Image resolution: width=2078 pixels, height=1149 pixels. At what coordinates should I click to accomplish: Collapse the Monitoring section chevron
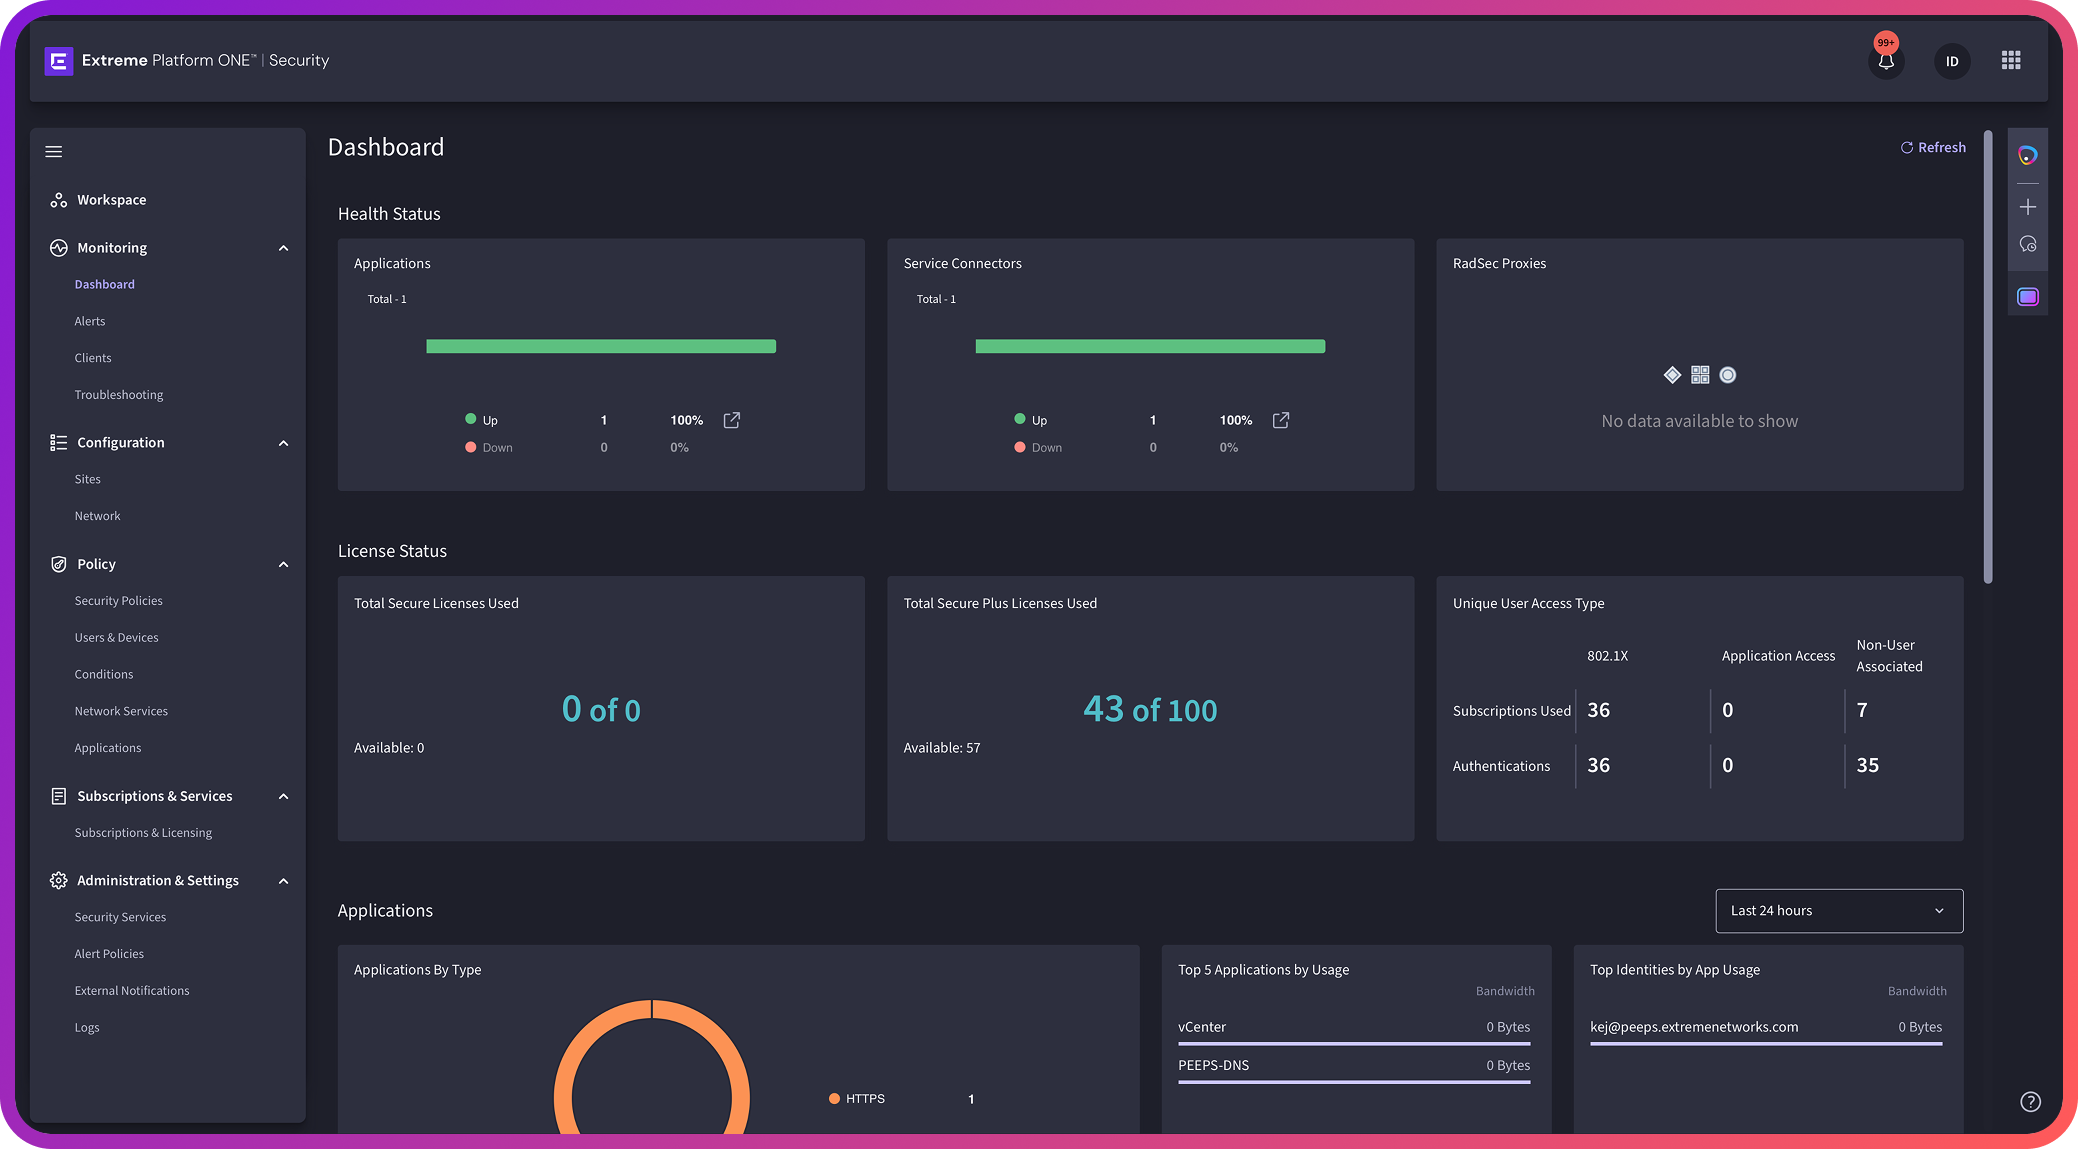[x=283, y=248]
